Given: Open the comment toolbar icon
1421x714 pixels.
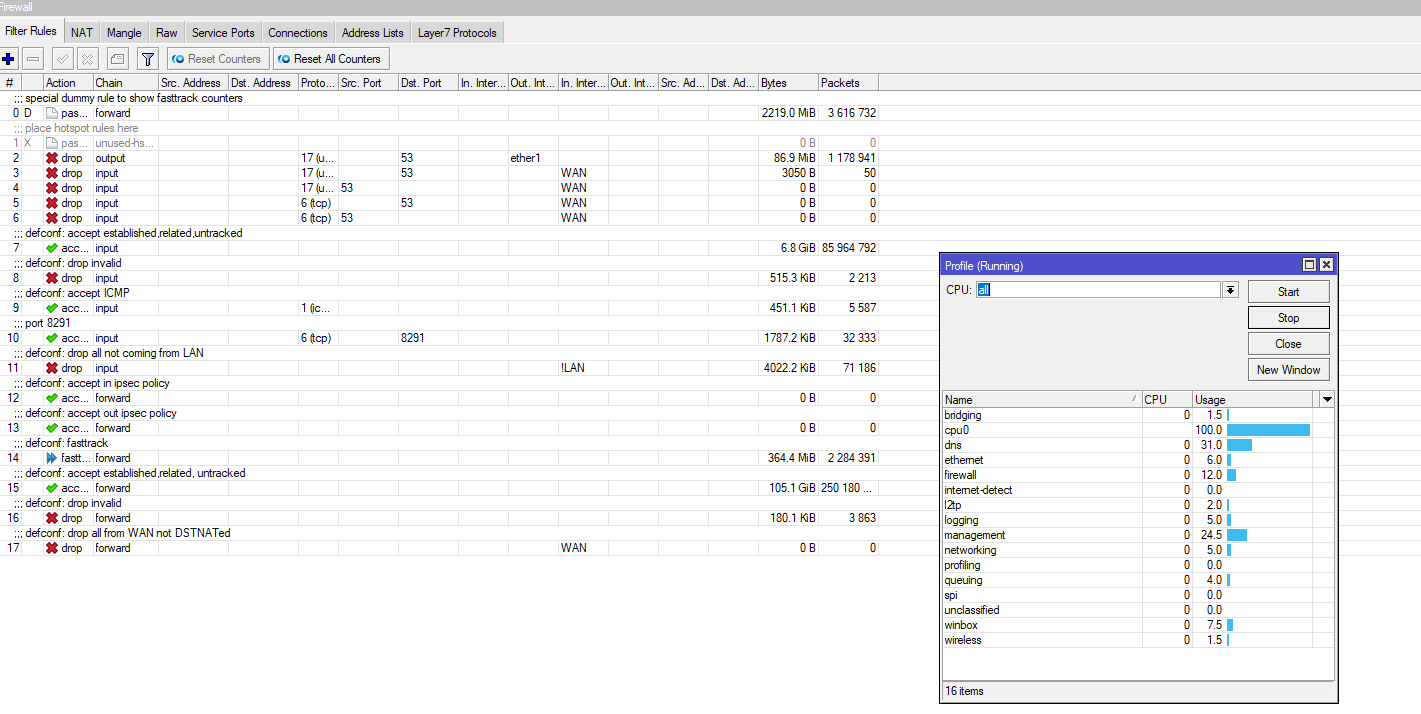Looking at the screenshot, I should pos(117,59).
